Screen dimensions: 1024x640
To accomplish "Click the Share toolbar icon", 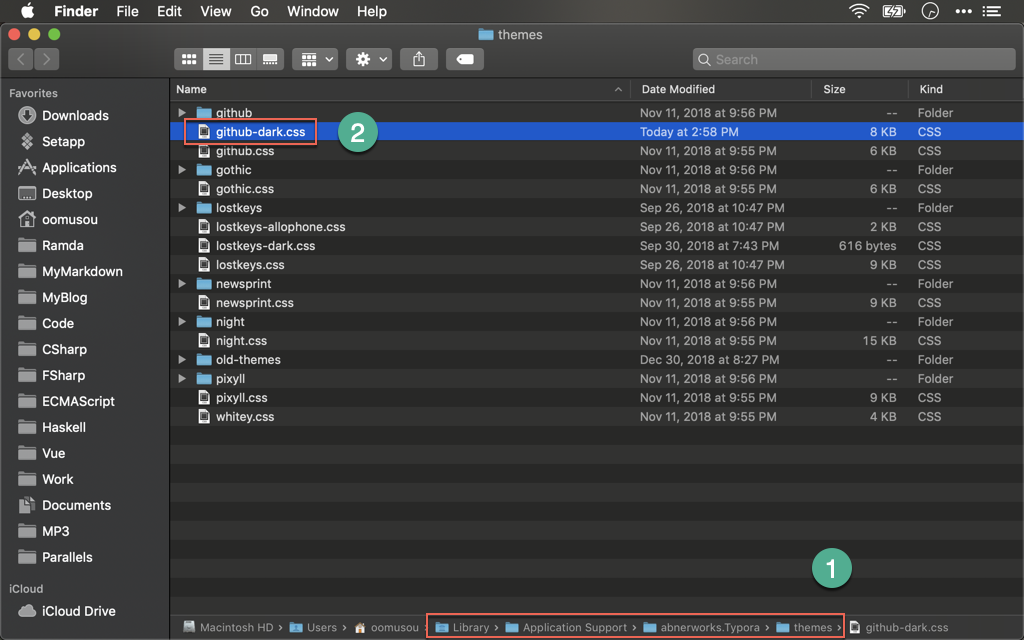I will (419, 59).
